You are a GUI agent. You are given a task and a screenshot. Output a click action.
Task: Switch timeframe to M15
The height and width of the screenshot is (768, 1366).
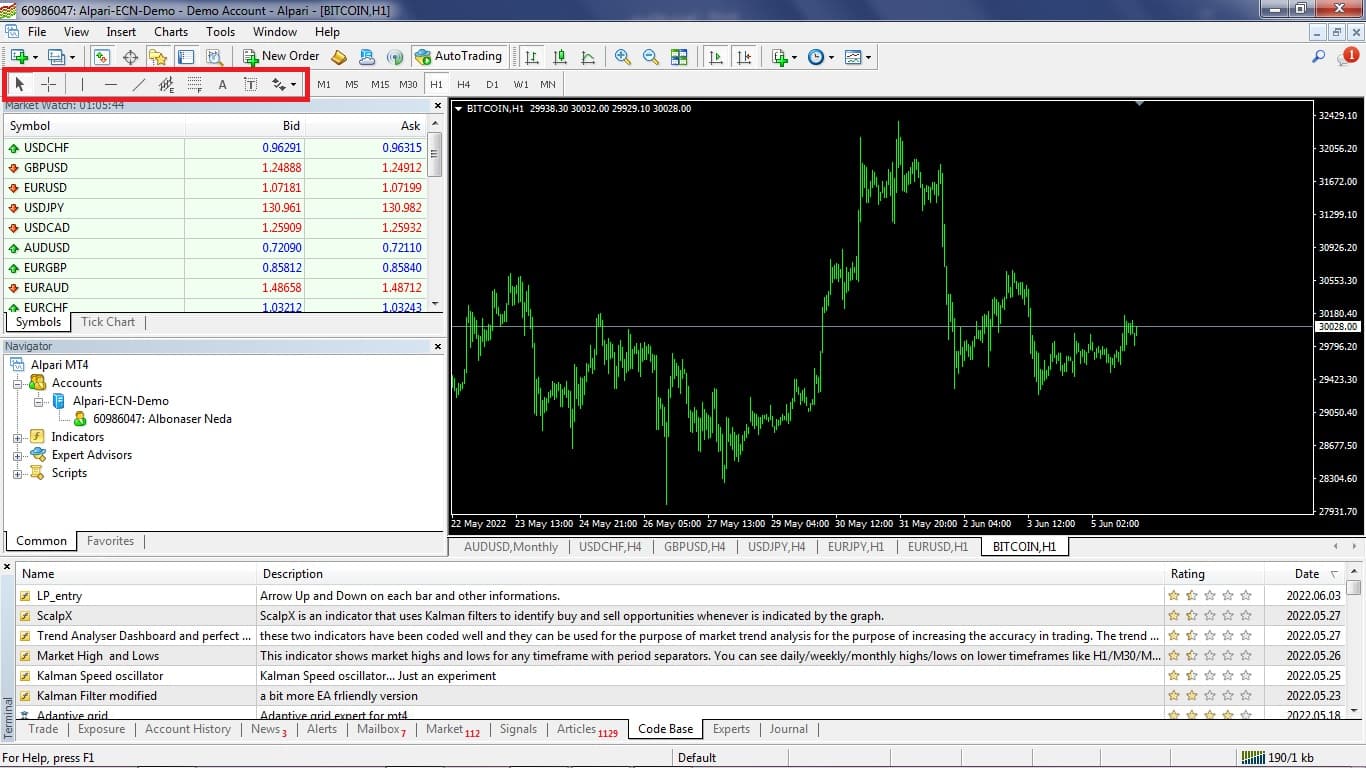[x=380, y=85]
